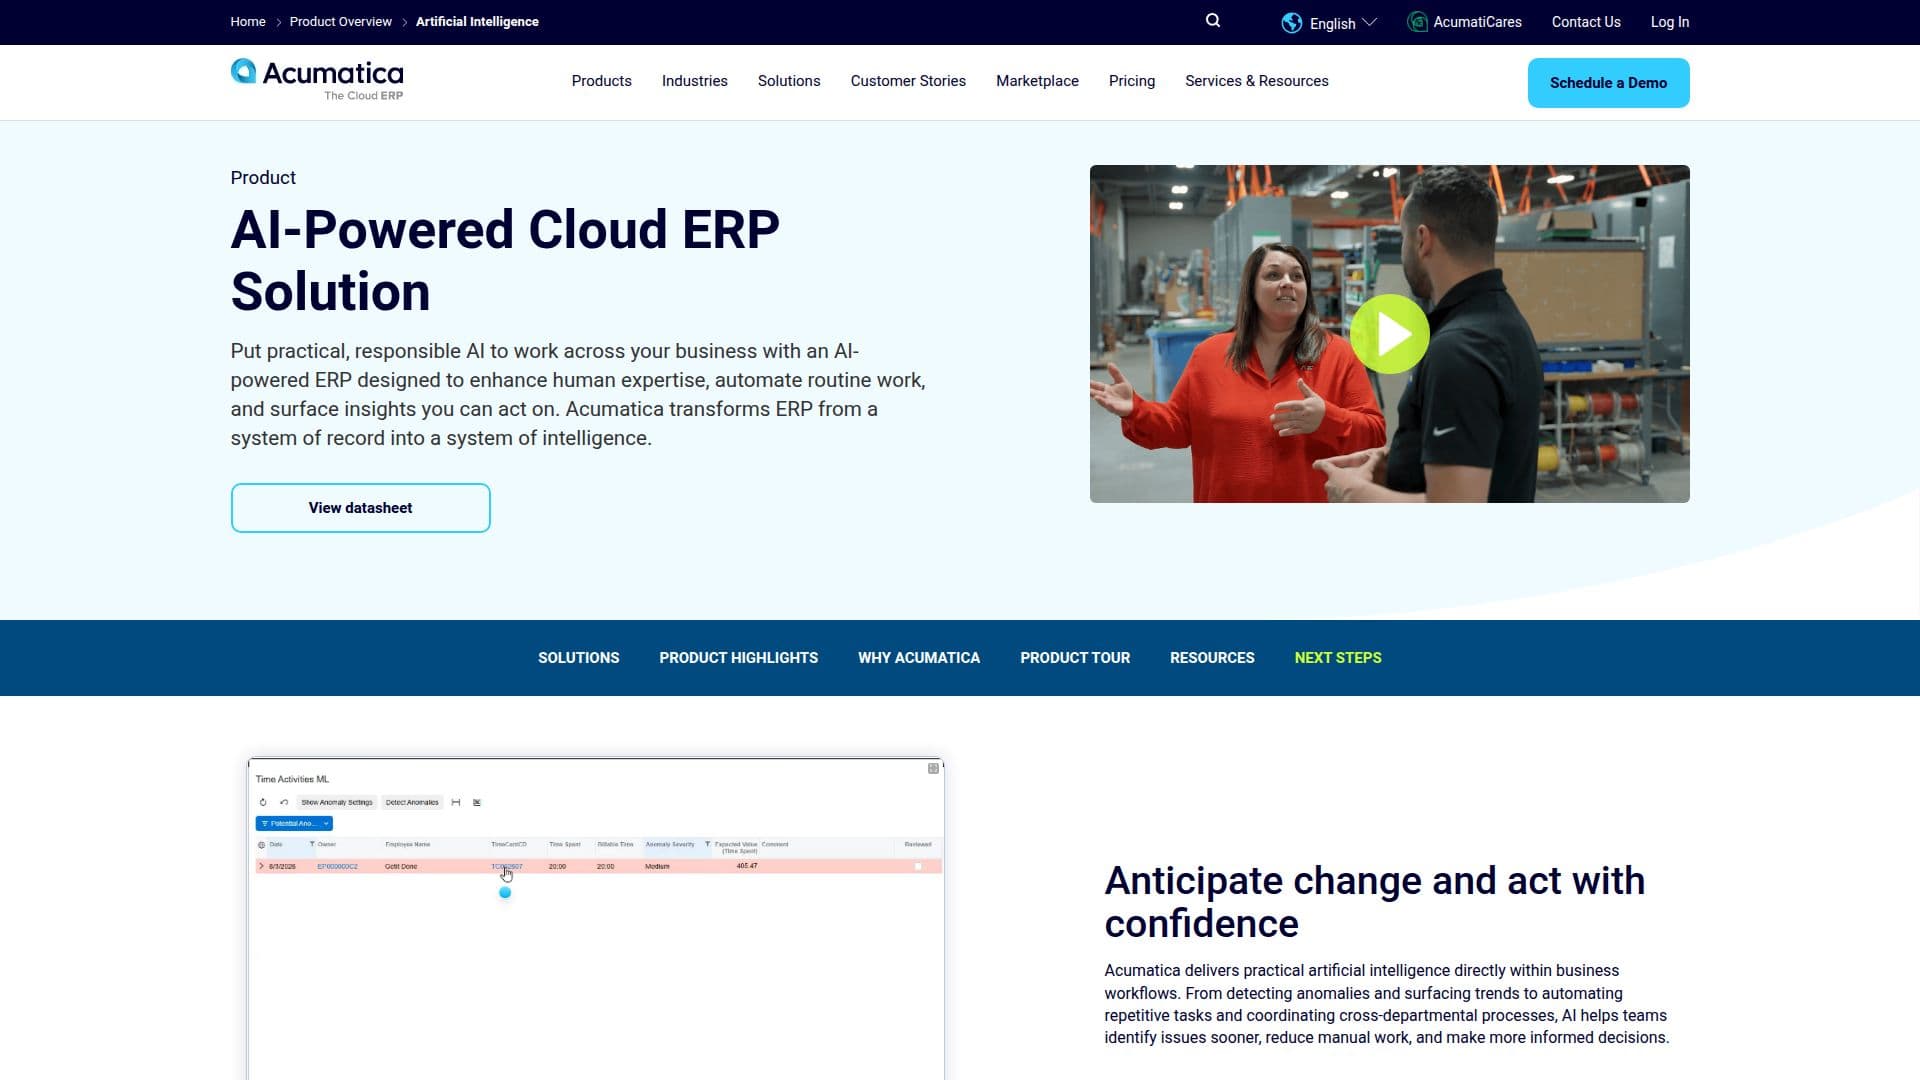Click the grid icon at demo panel corner
The width and height of the screenshot is (1920, 1080).
coord(933,768)
